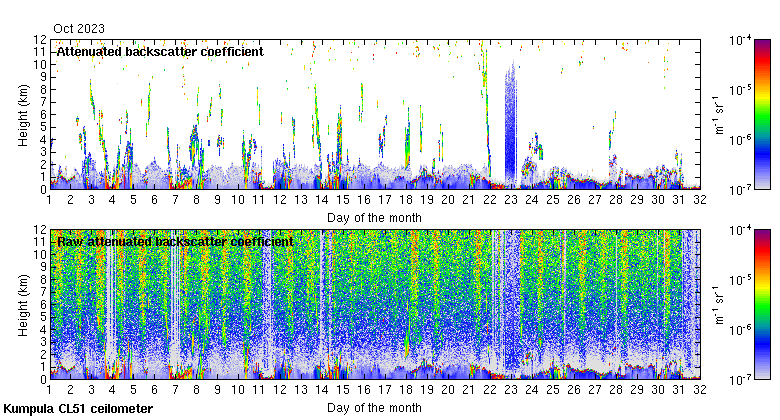This screenshot has width=780, height=420.
Task: Click the 0 km height tick on upper plot
Action: point(43,190)
